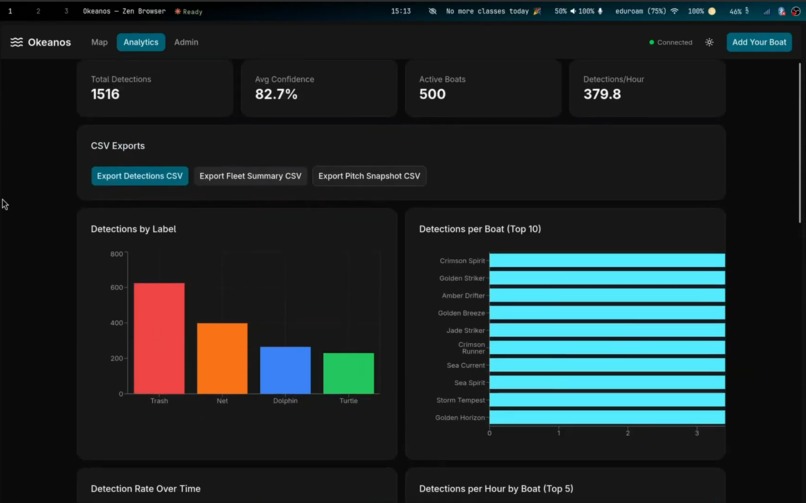
Task: Click the eye-slash icon in status bar
Action: 432,11
